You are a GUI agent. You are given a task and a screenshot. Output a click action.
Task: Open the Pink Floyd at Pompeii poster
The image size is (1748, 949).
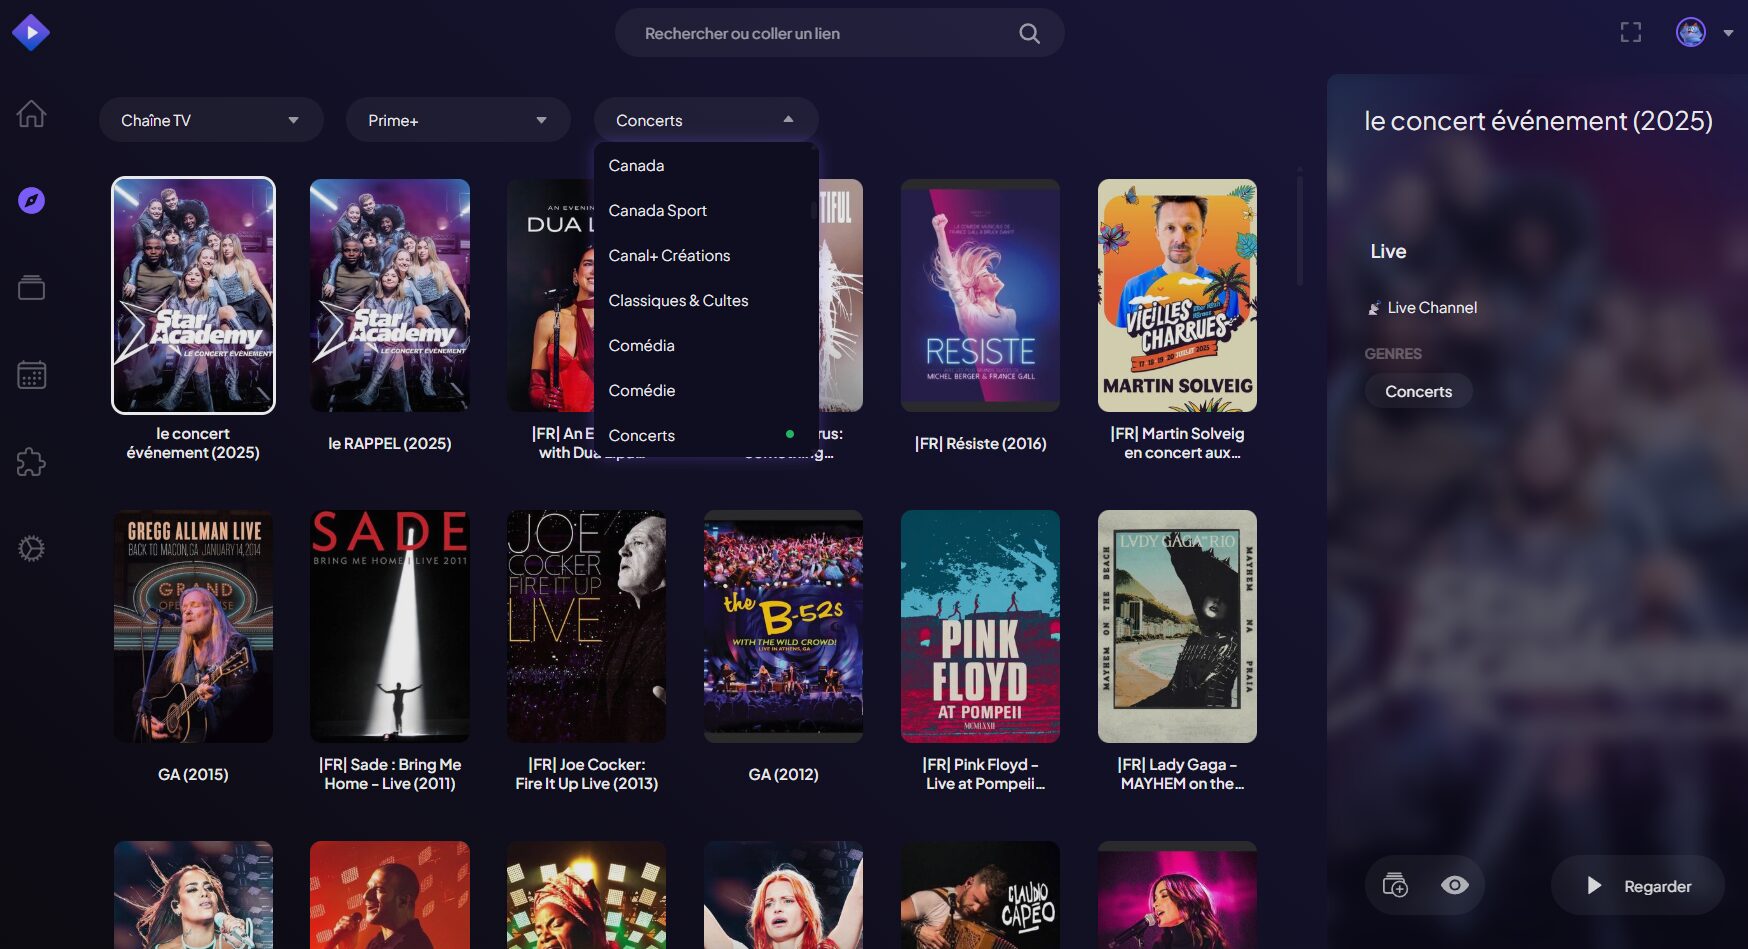click(x=980, y=626)
